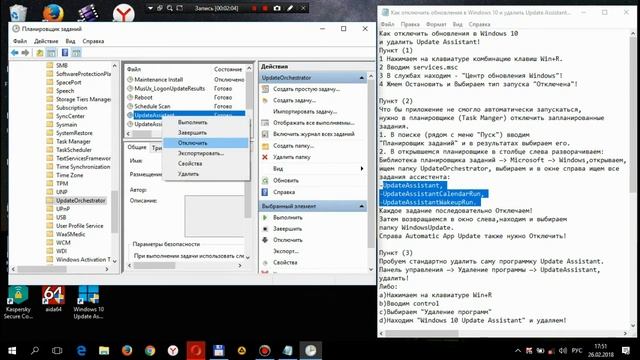Open the Windows 10 Update Assistant desktop icon
The height and width of the screenshot is (360, 640).
tap(89, 302)
